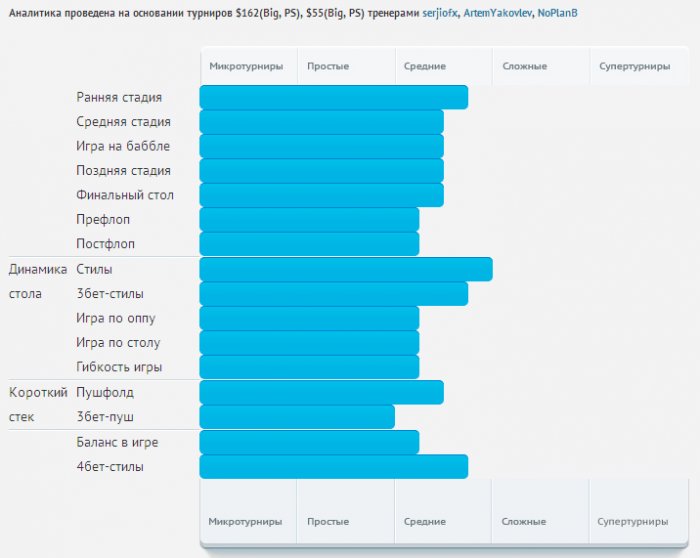Click bottom column label Супертурниры
The width and height of the screenshot is (700, 558).
(633, 521)
